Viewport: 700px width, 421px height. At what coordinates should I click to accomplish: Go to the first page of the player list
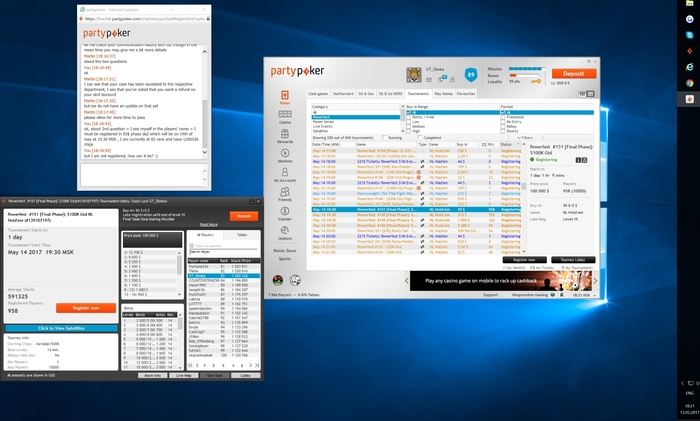191,365
